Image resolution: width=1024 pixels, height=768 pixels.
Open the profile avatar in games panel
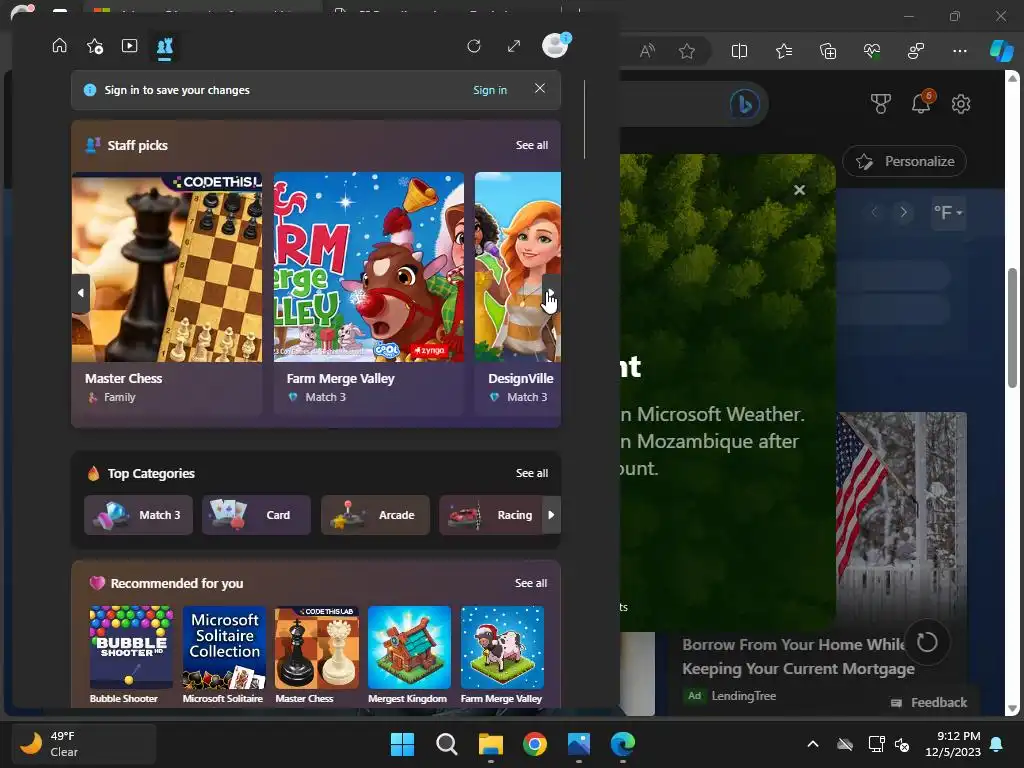(x=555, y=46)
